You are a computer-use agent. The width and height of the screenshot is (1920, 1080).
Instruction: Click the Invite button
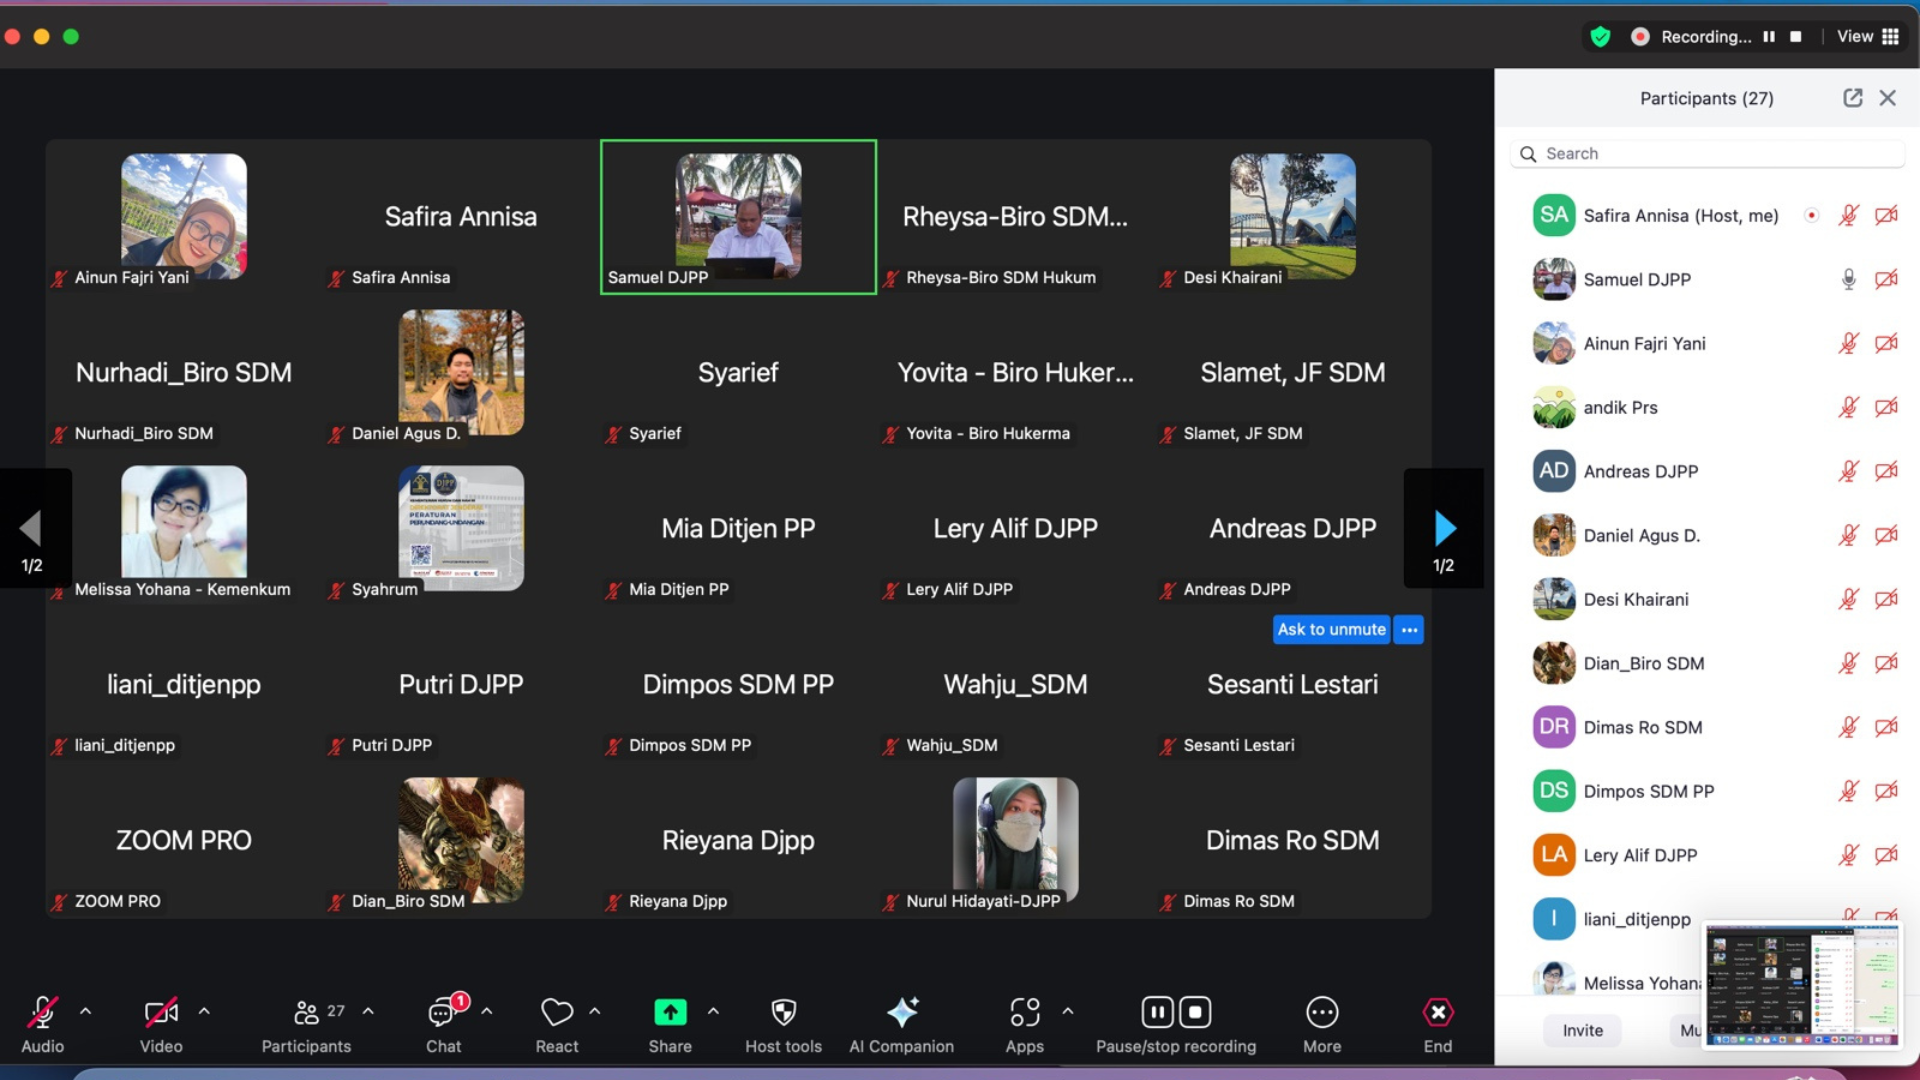tap(1583, 1031)
